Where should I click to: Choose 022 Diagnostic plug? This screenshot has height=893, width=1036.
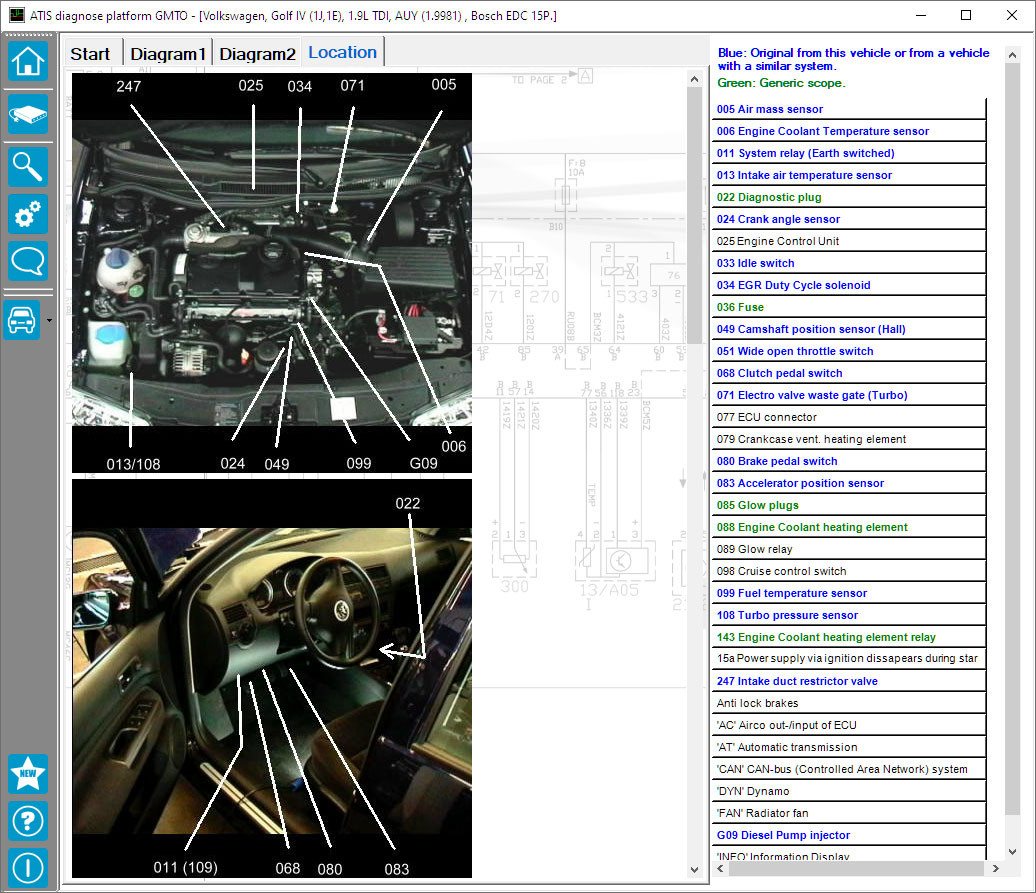(848, 197)
